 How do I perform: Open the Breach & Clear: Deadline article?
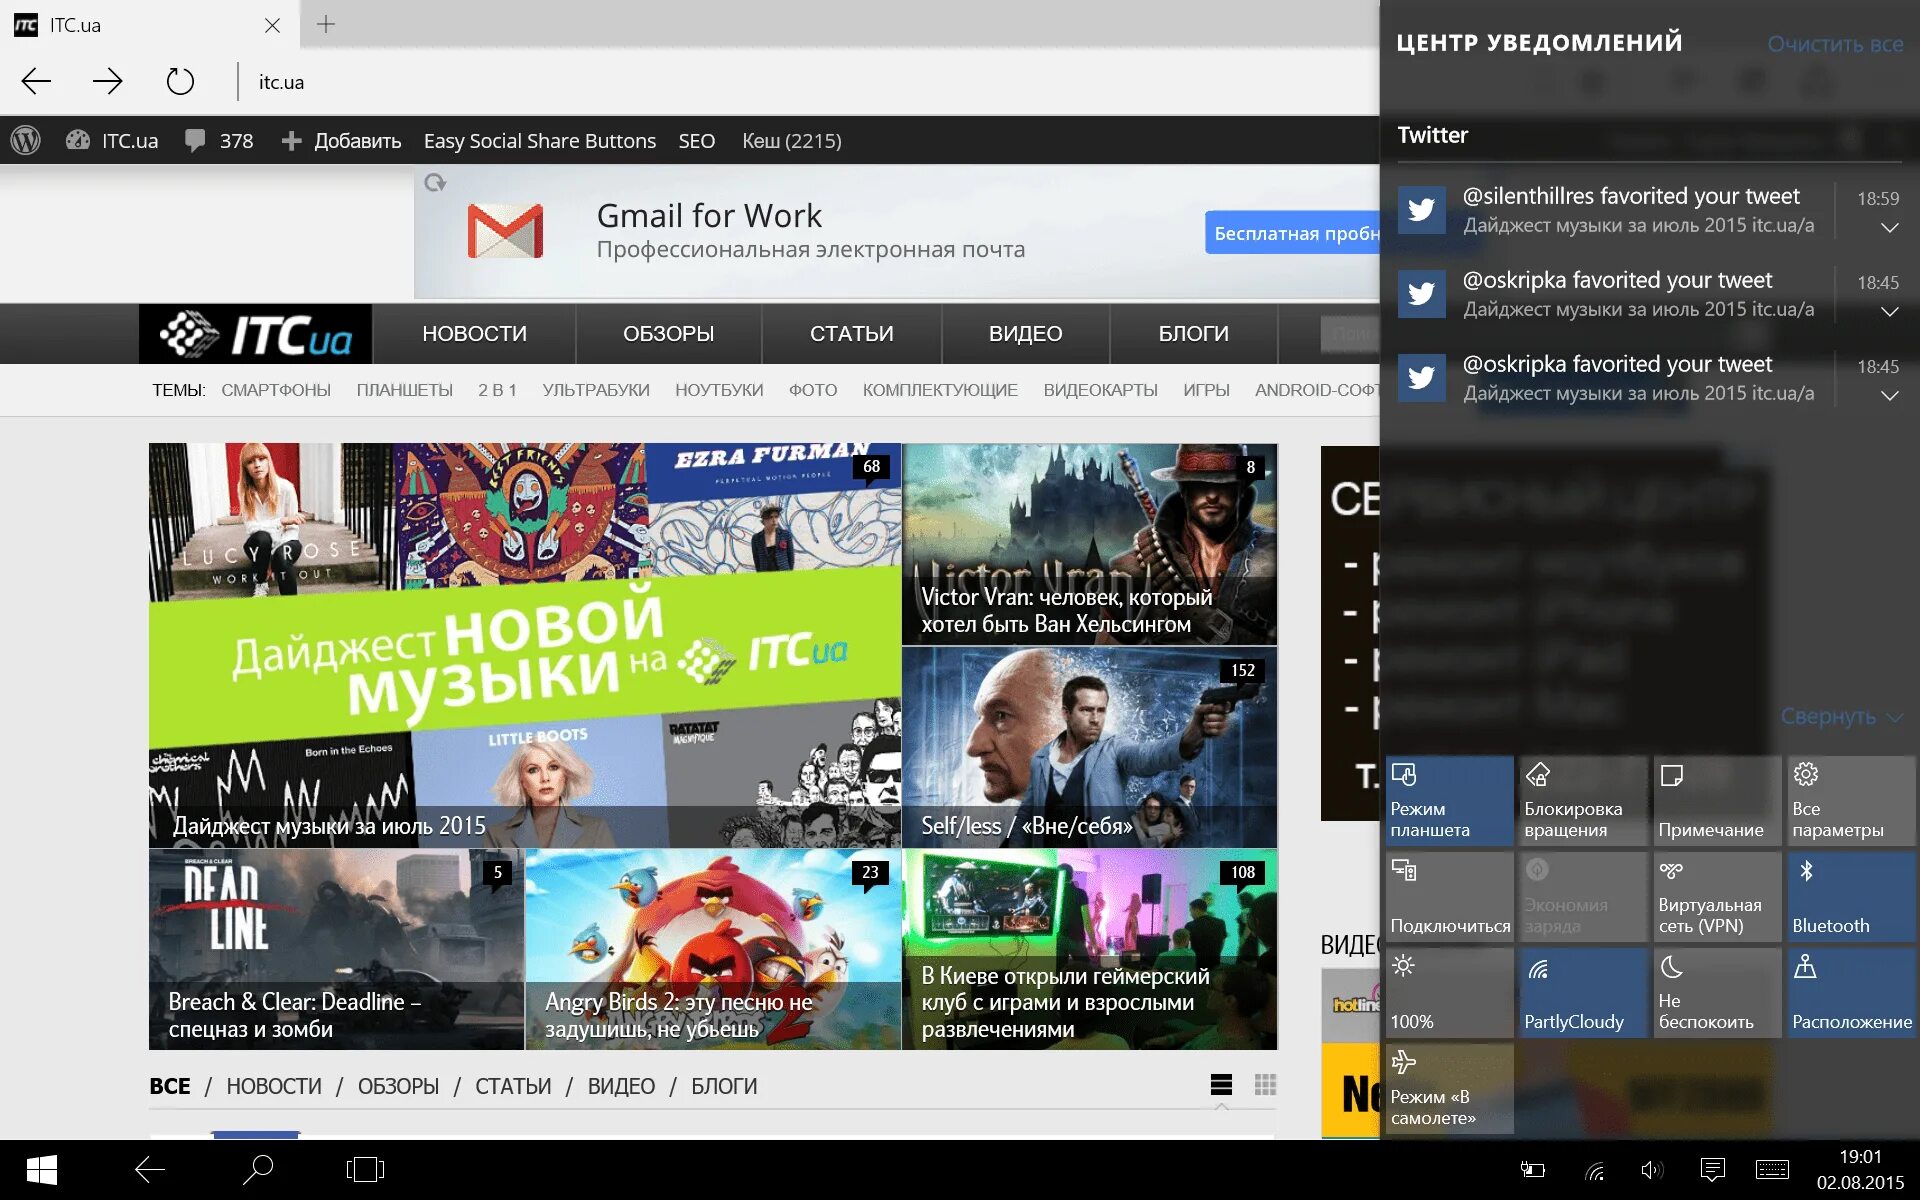click(x=336, y=949)
